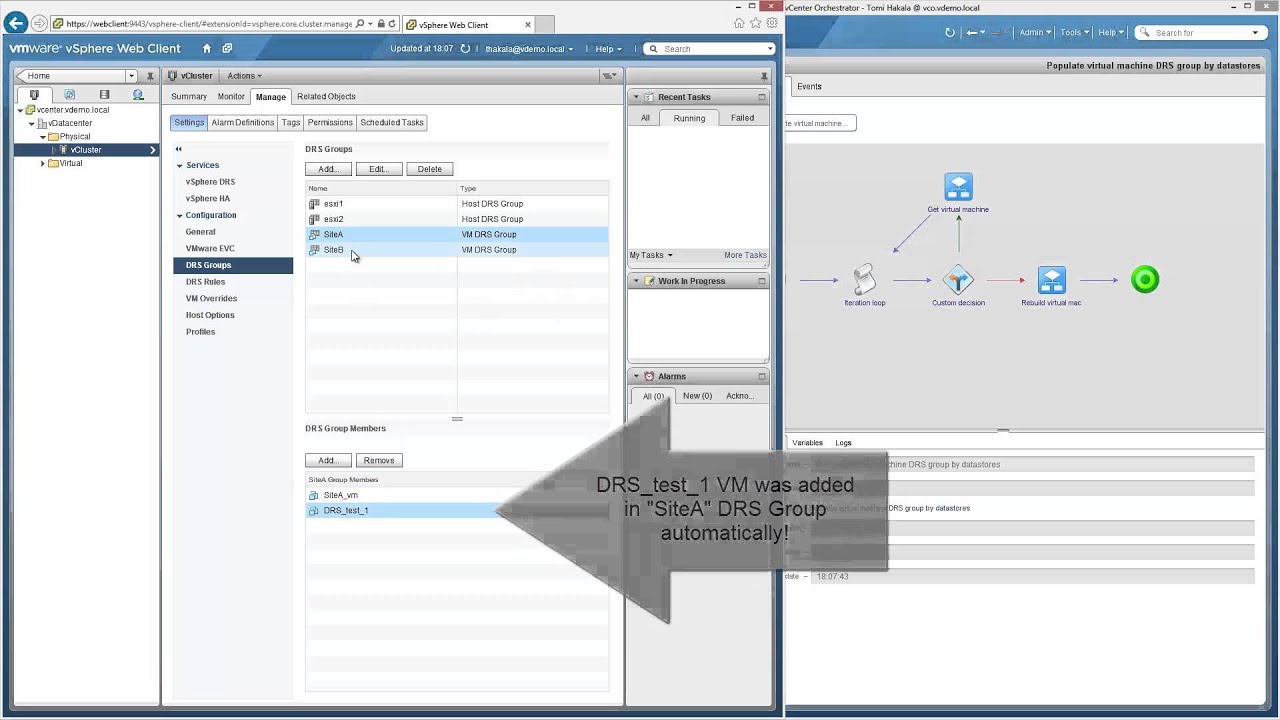Open Networking inventory tab icon
Screen dimensions: 1280x720
139,95
